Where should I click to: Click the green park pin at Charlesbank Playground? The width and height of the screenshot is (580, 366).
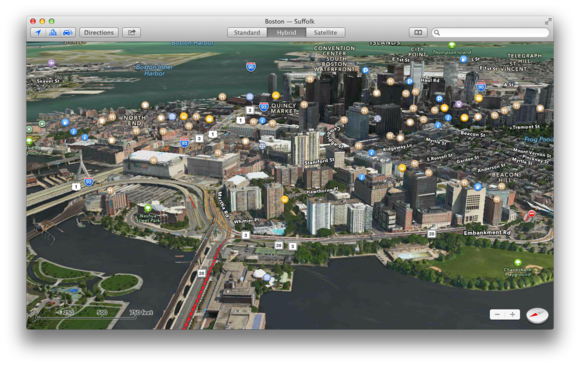point(518,262)
